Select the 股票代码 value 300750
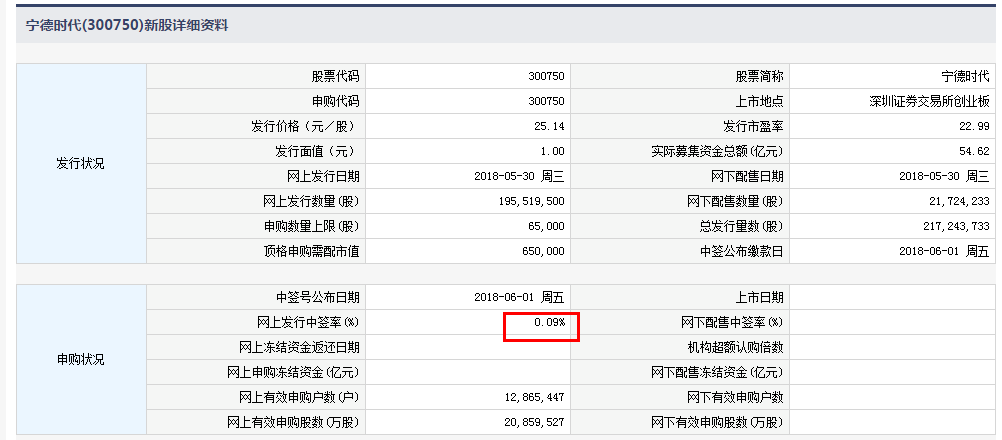This screenshot has height=440, width=1002. click(x=546, y=77)
